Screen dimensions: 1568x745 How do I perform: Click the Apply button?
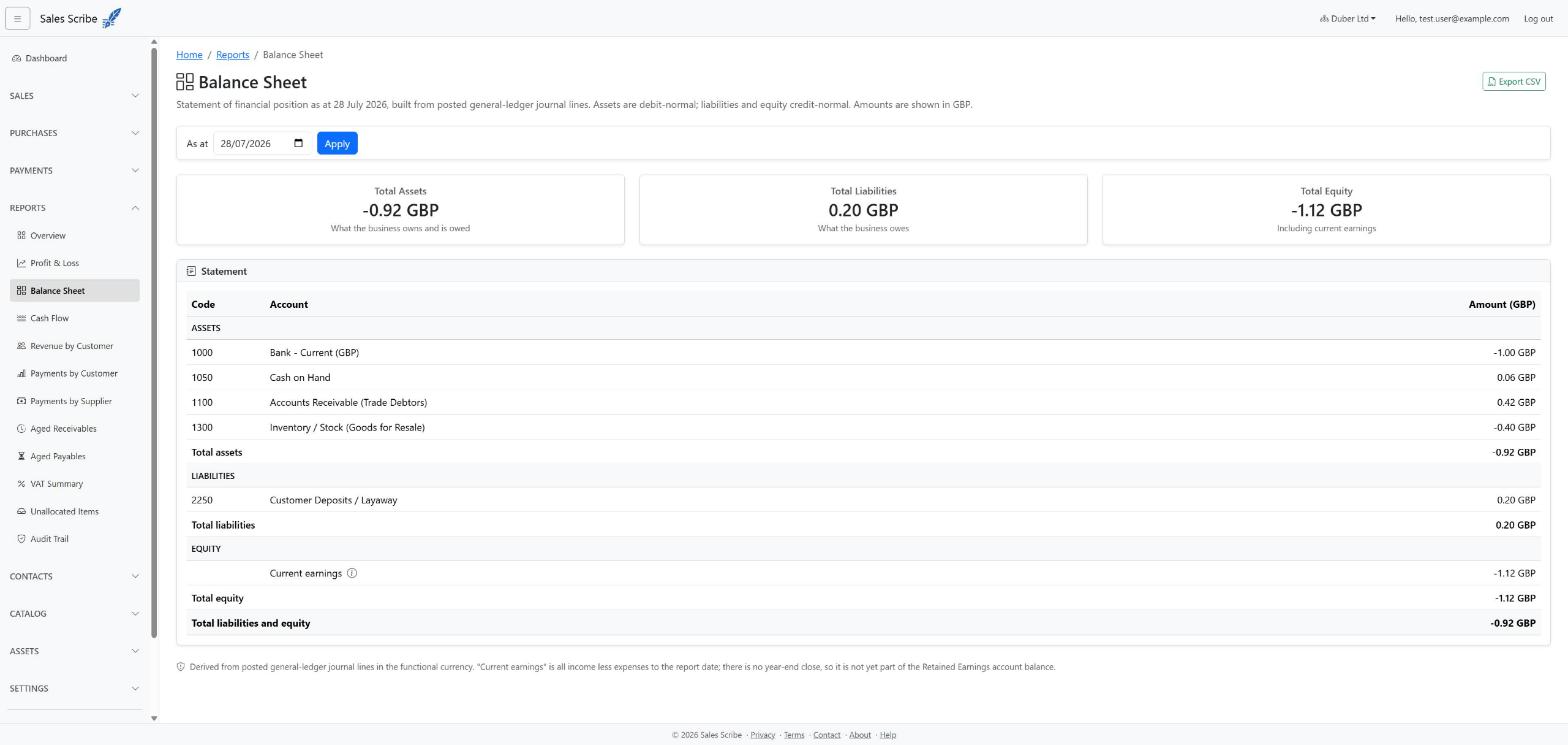pyautogui.click(x=337, y=143)
